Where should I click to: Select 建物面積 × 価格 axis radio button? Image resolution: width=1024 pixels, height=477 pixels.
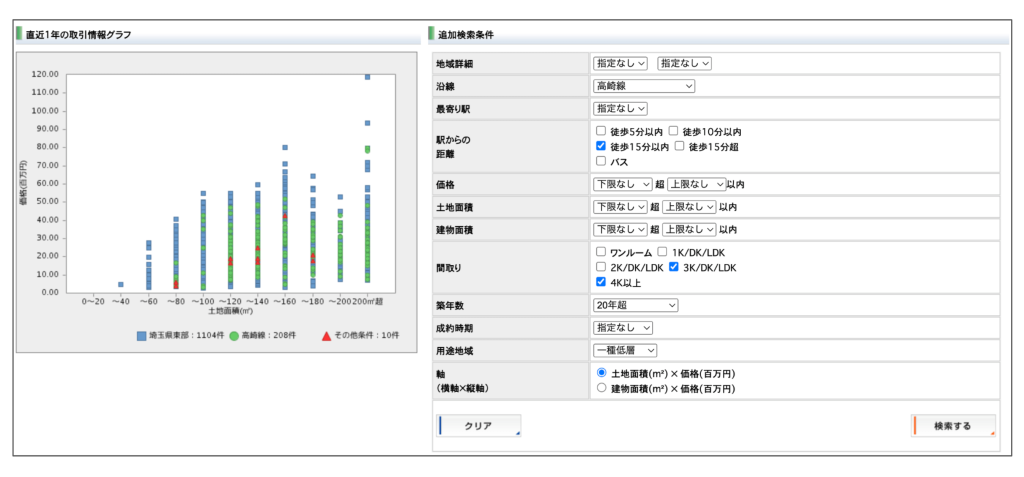coord(601,387)
